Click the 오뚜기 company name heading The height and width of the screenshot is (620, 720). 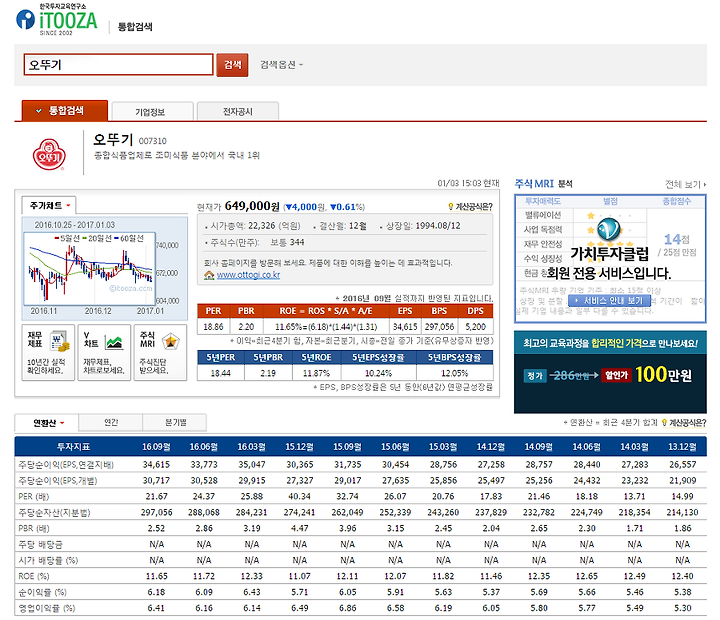(113, 139)
